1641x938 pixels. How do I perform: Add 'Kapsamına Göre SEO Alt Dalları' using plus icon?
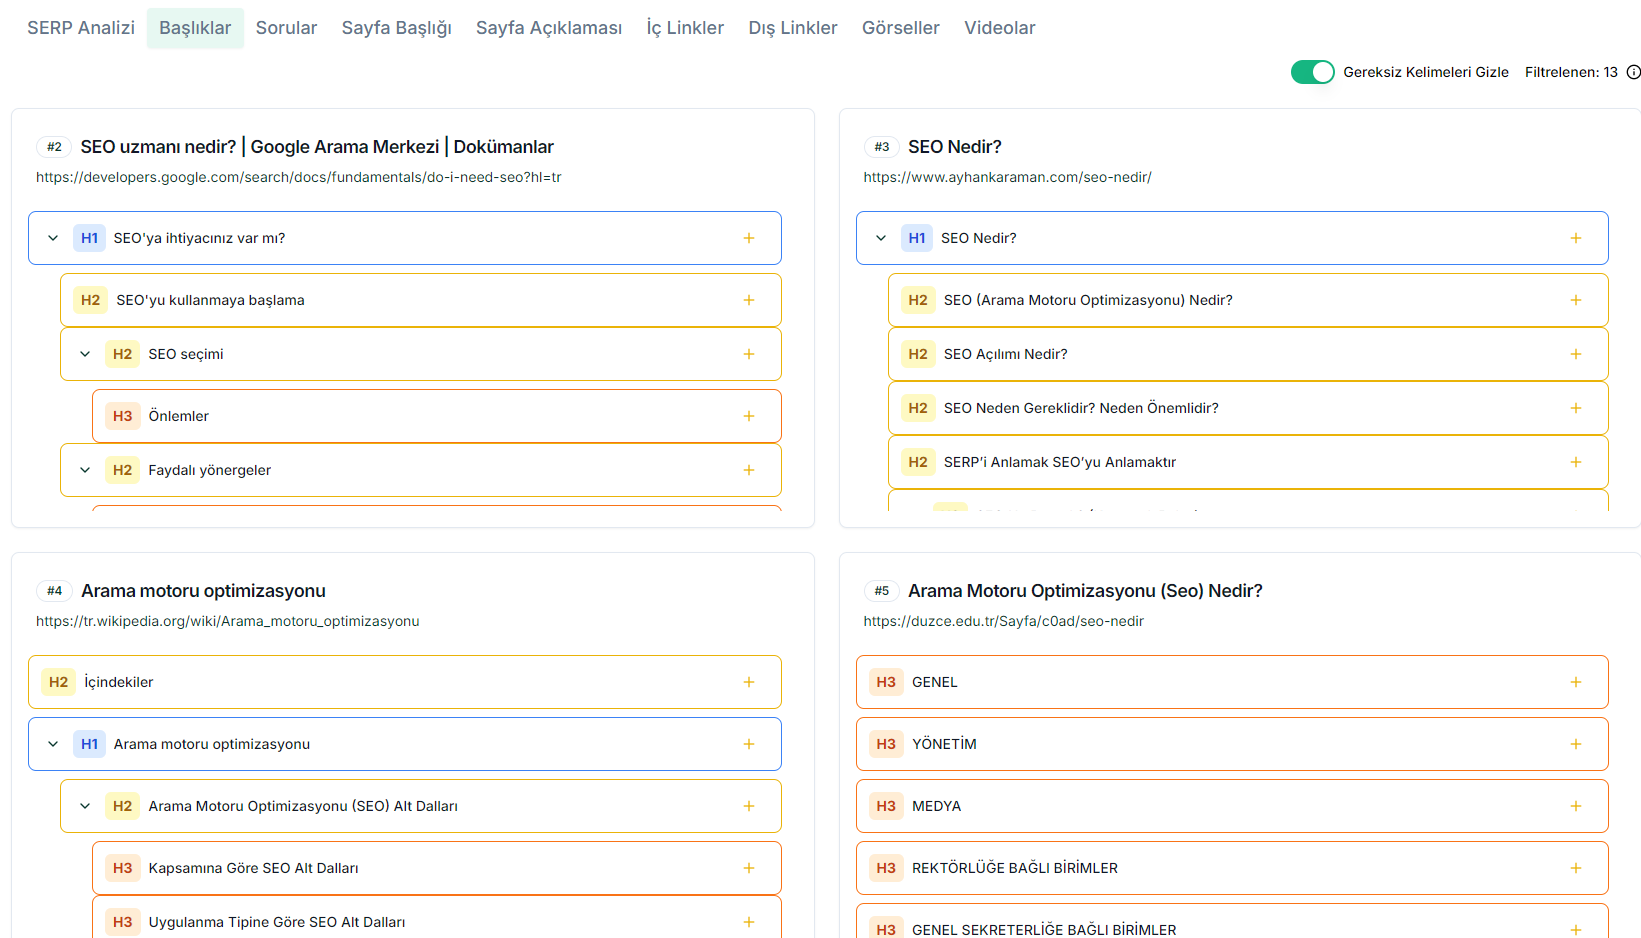point(748,868)
